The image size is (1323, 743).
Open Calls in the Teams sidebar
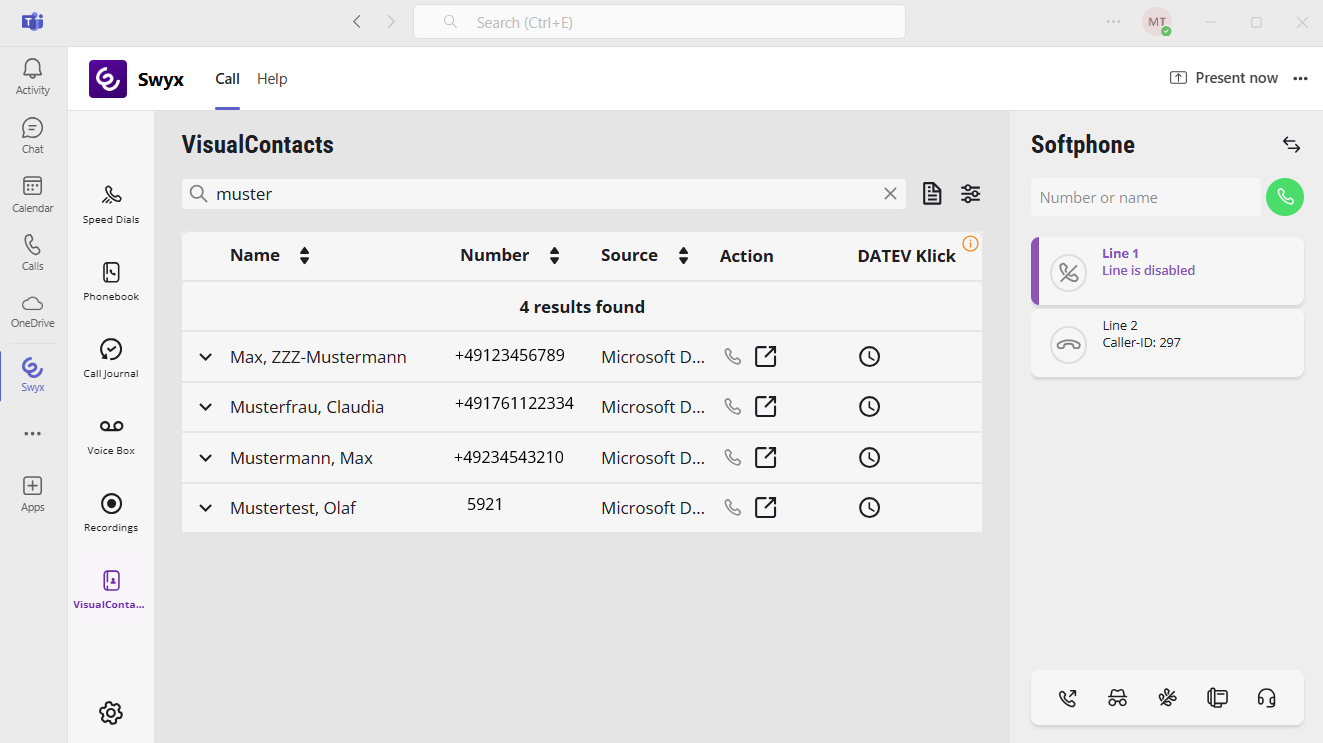pyautogui.click(x=33, y=253)
